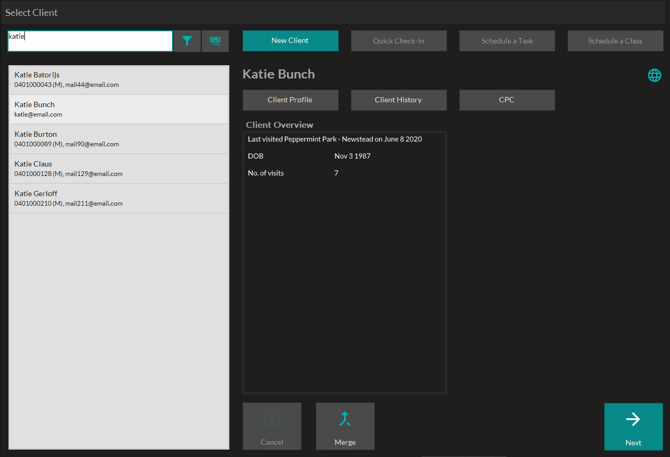The height and width of the screenshot is (457, 670).
Task: Click the Schedule a Task button
Action: point(507,41)
